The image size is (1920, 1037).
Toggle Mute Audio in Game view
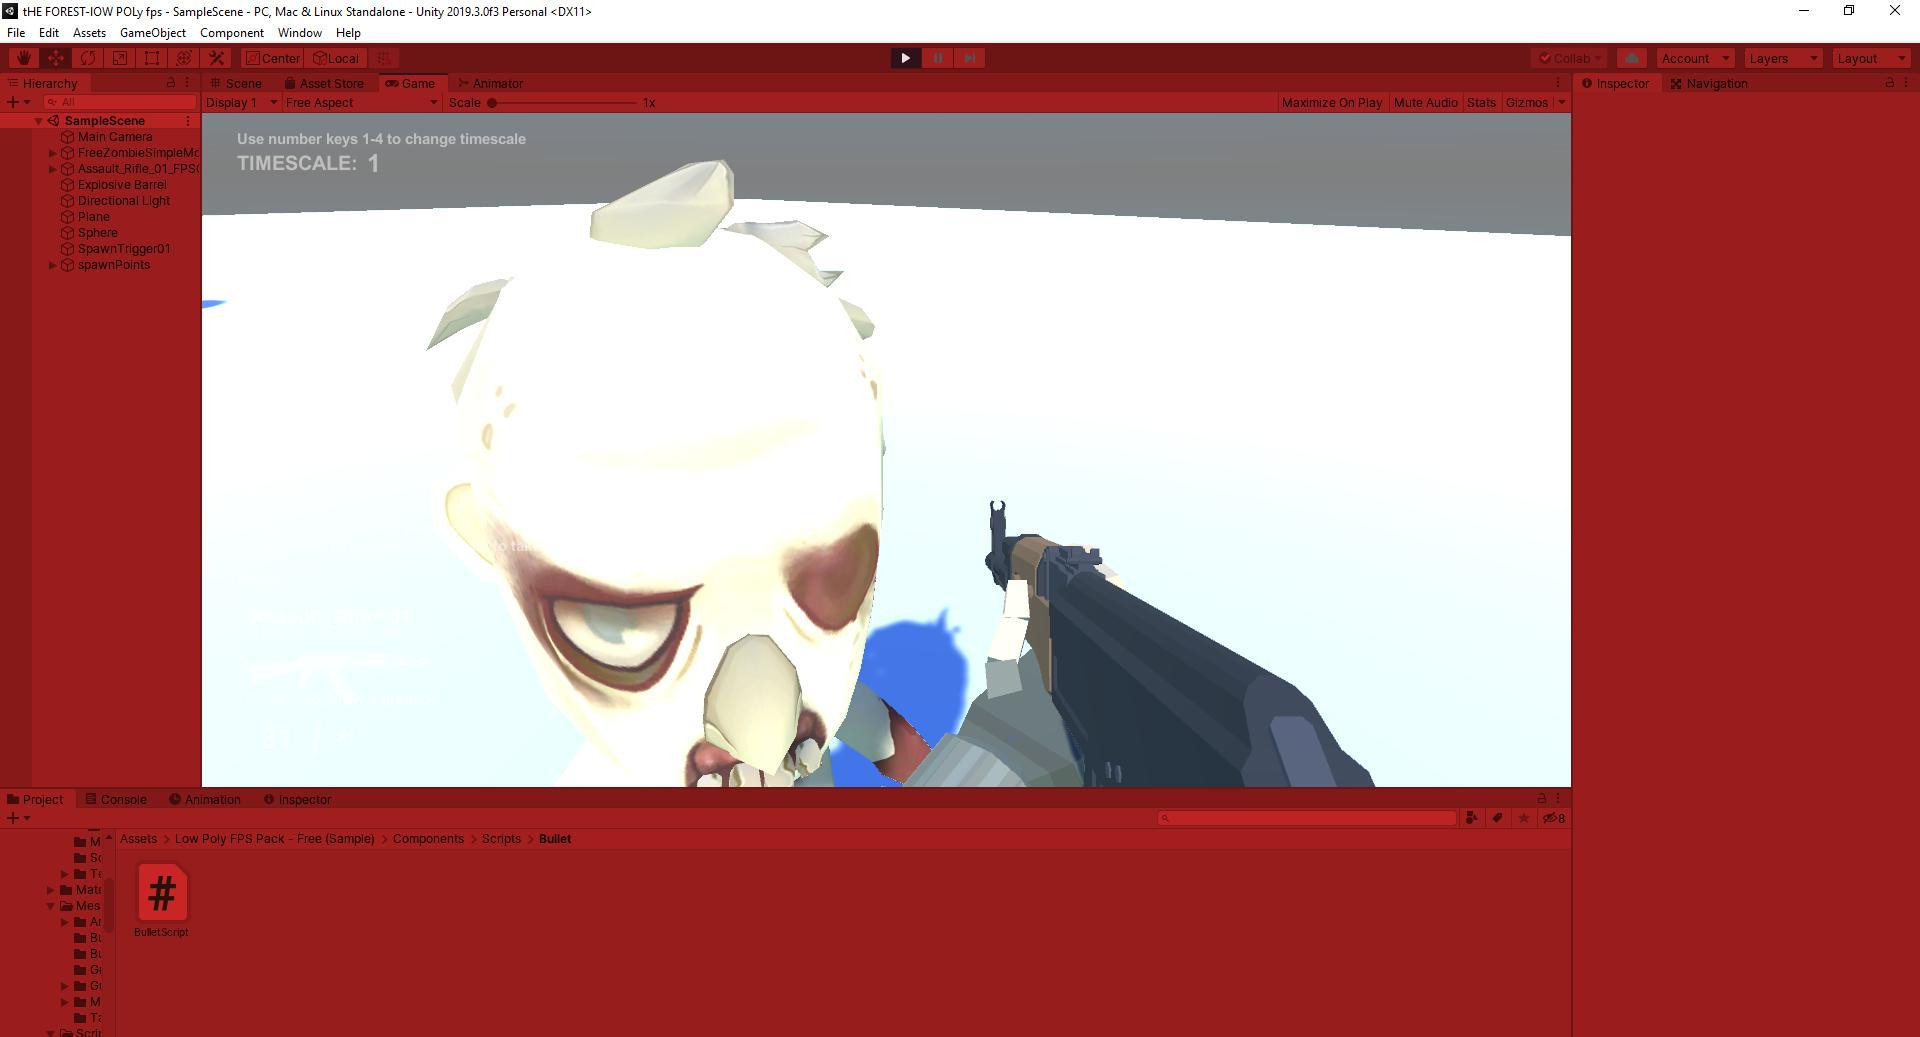(1425, 103)
